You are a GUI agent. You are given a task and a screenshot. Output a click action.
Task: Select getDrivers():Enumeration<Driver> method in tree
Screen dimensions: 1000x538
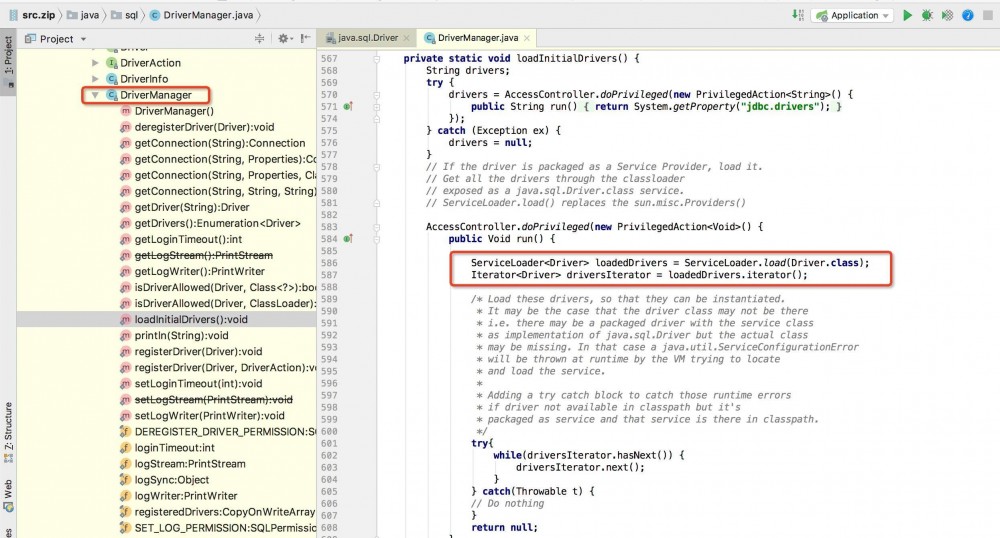217,223
